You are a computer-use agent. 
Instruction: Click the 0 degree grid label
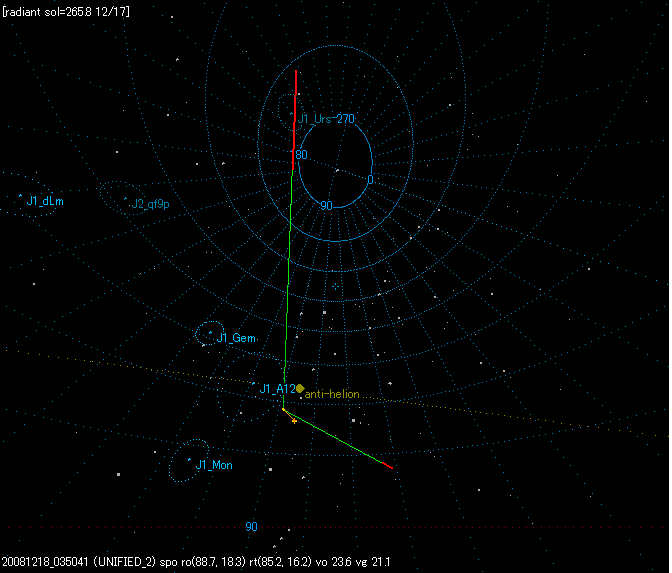[x=370, y=180]
